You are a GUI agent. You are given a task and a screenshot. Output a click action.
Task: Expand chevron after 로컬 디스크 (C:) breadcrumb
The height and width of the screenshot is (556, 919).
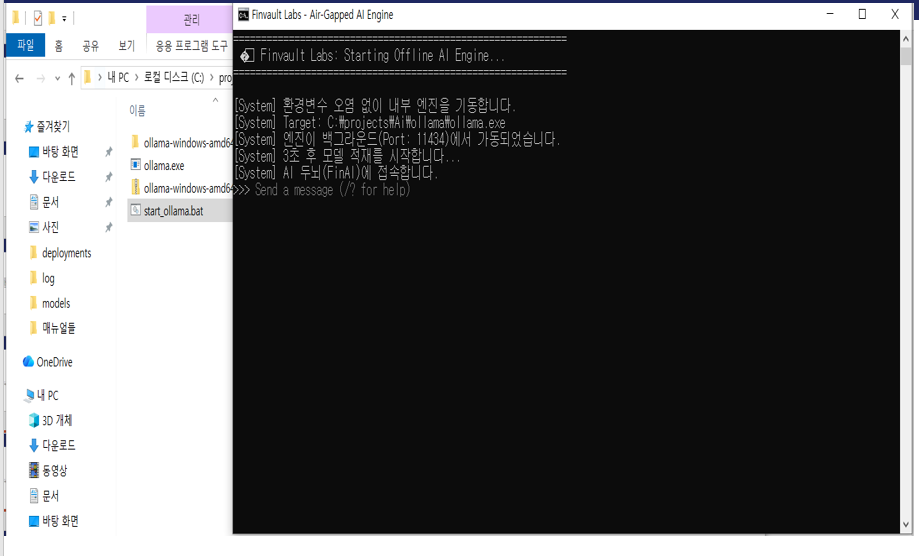(212, 77)
